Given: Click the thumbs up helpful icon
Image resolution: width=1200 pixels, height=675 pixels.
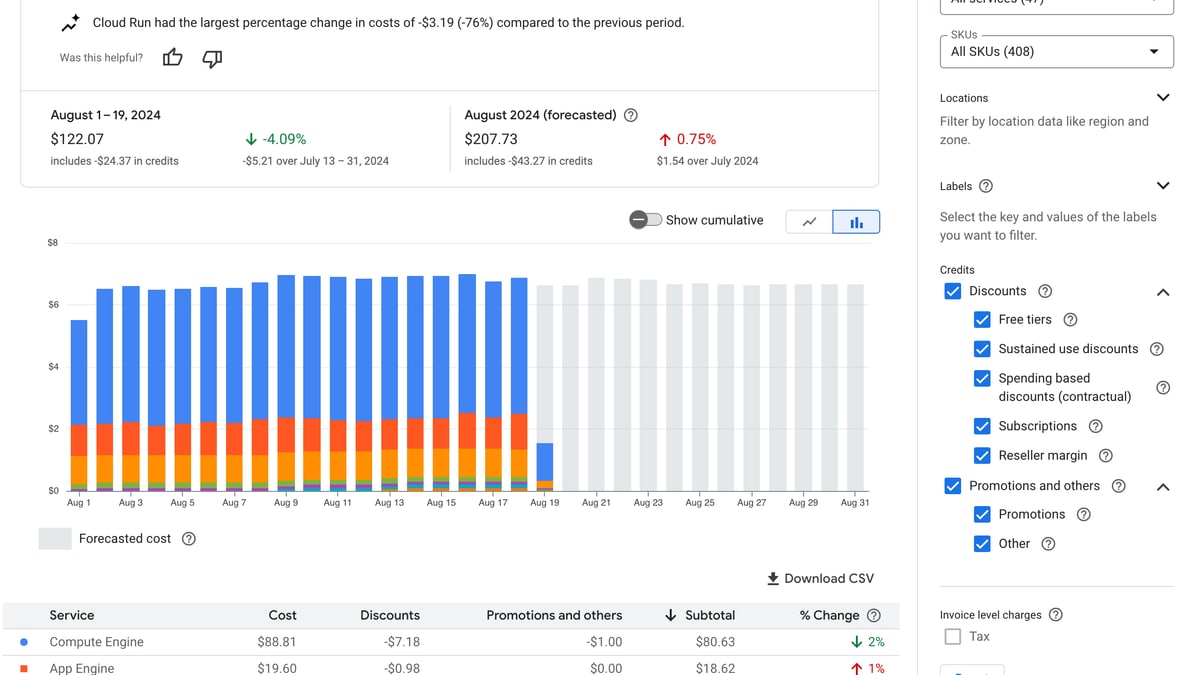Looking at the screenshot, I should (173, 58).
